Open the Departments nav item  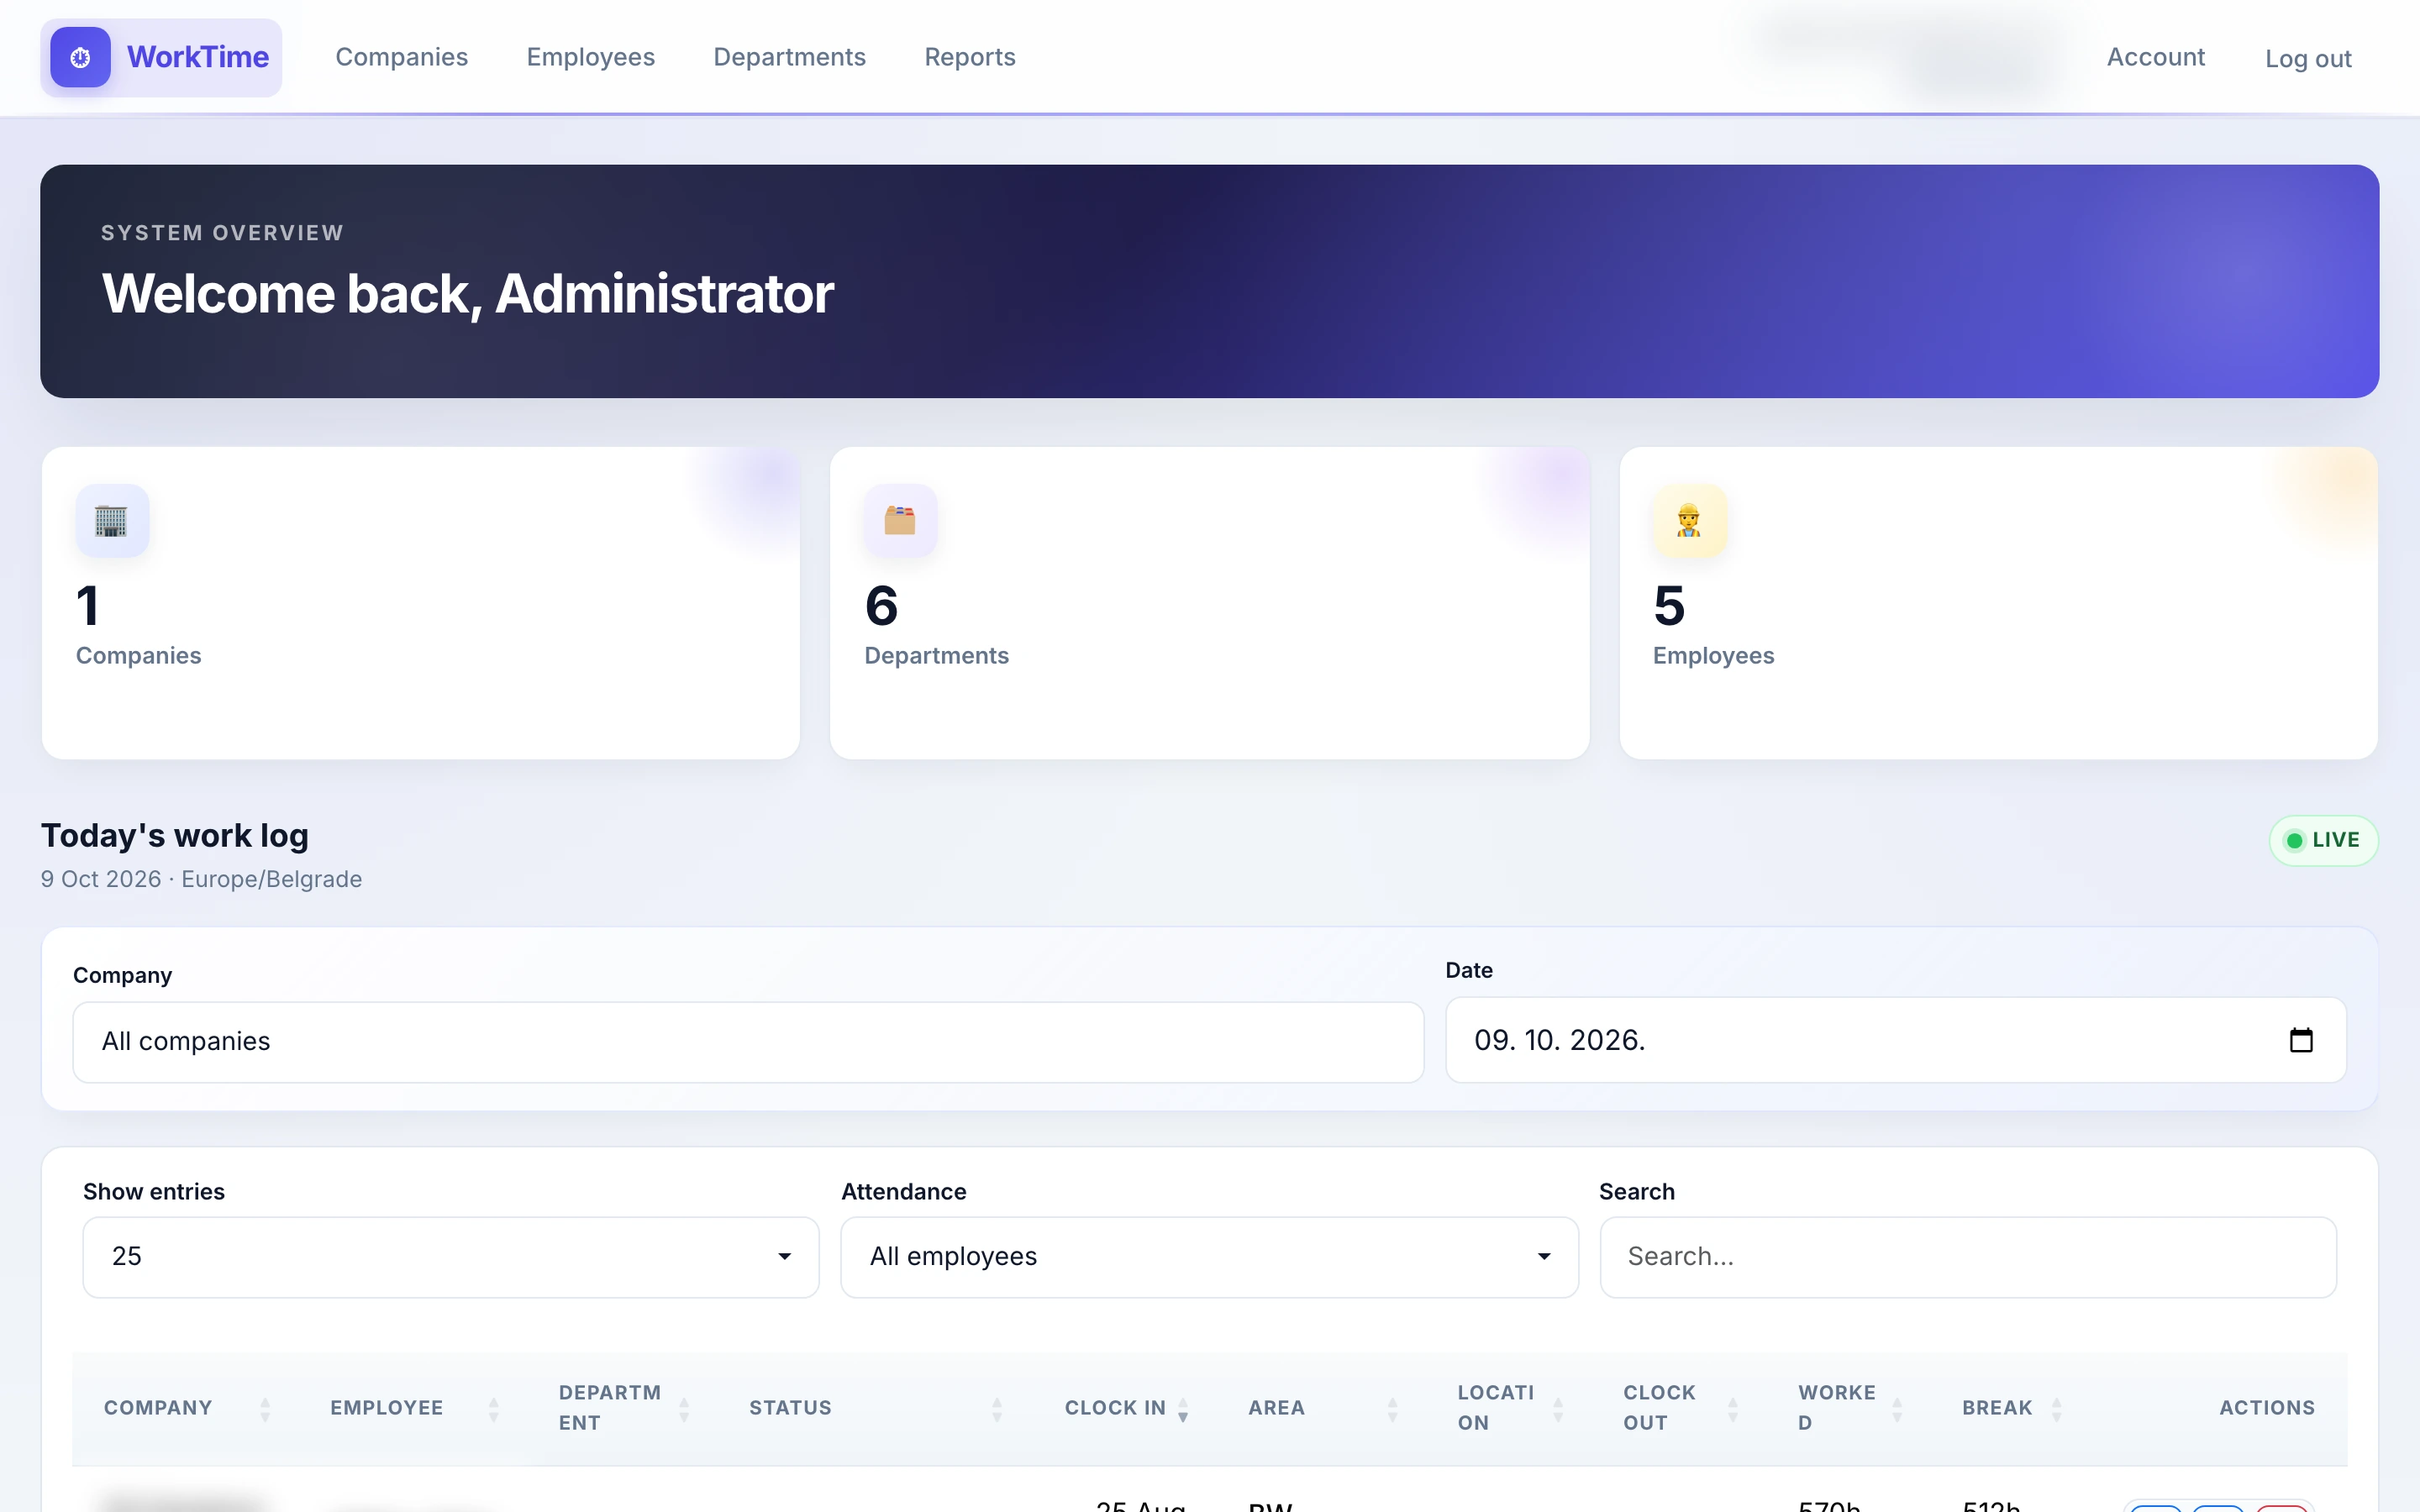point(789,57)
